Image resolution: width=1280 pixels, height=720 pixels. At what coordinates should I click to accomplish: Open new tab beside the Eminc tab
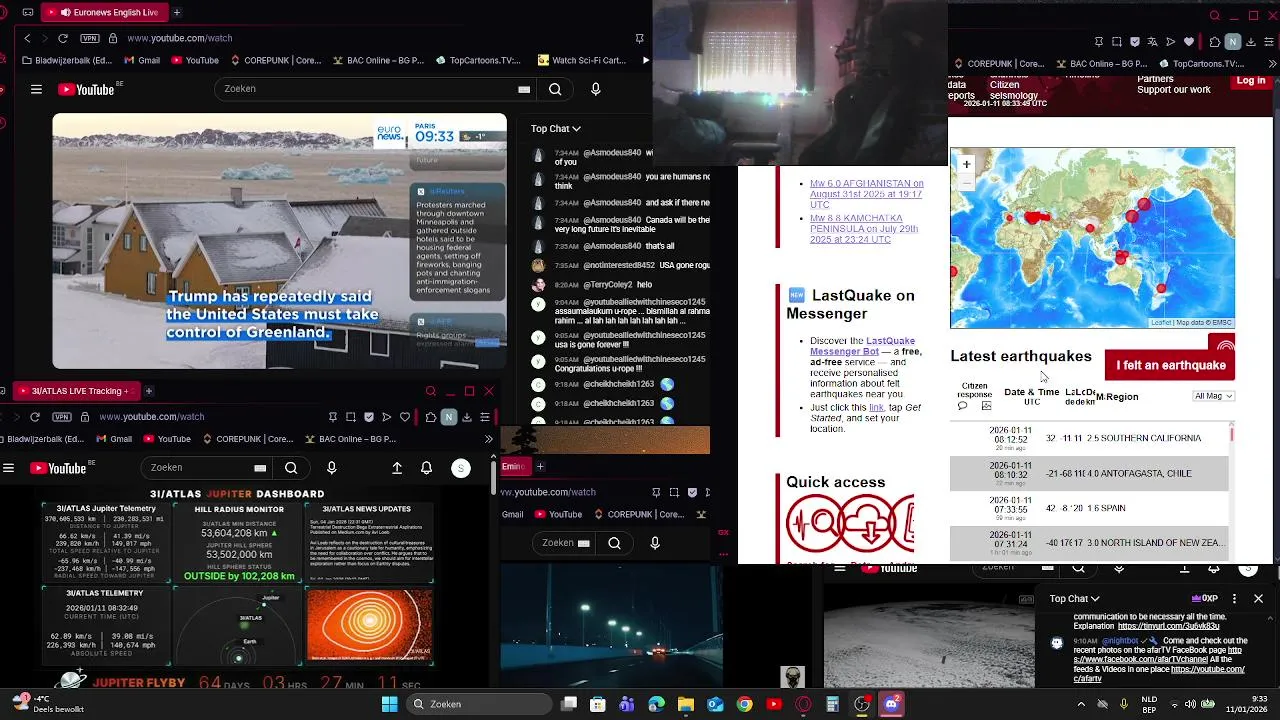pyautogui.click(x=540, y=466)
